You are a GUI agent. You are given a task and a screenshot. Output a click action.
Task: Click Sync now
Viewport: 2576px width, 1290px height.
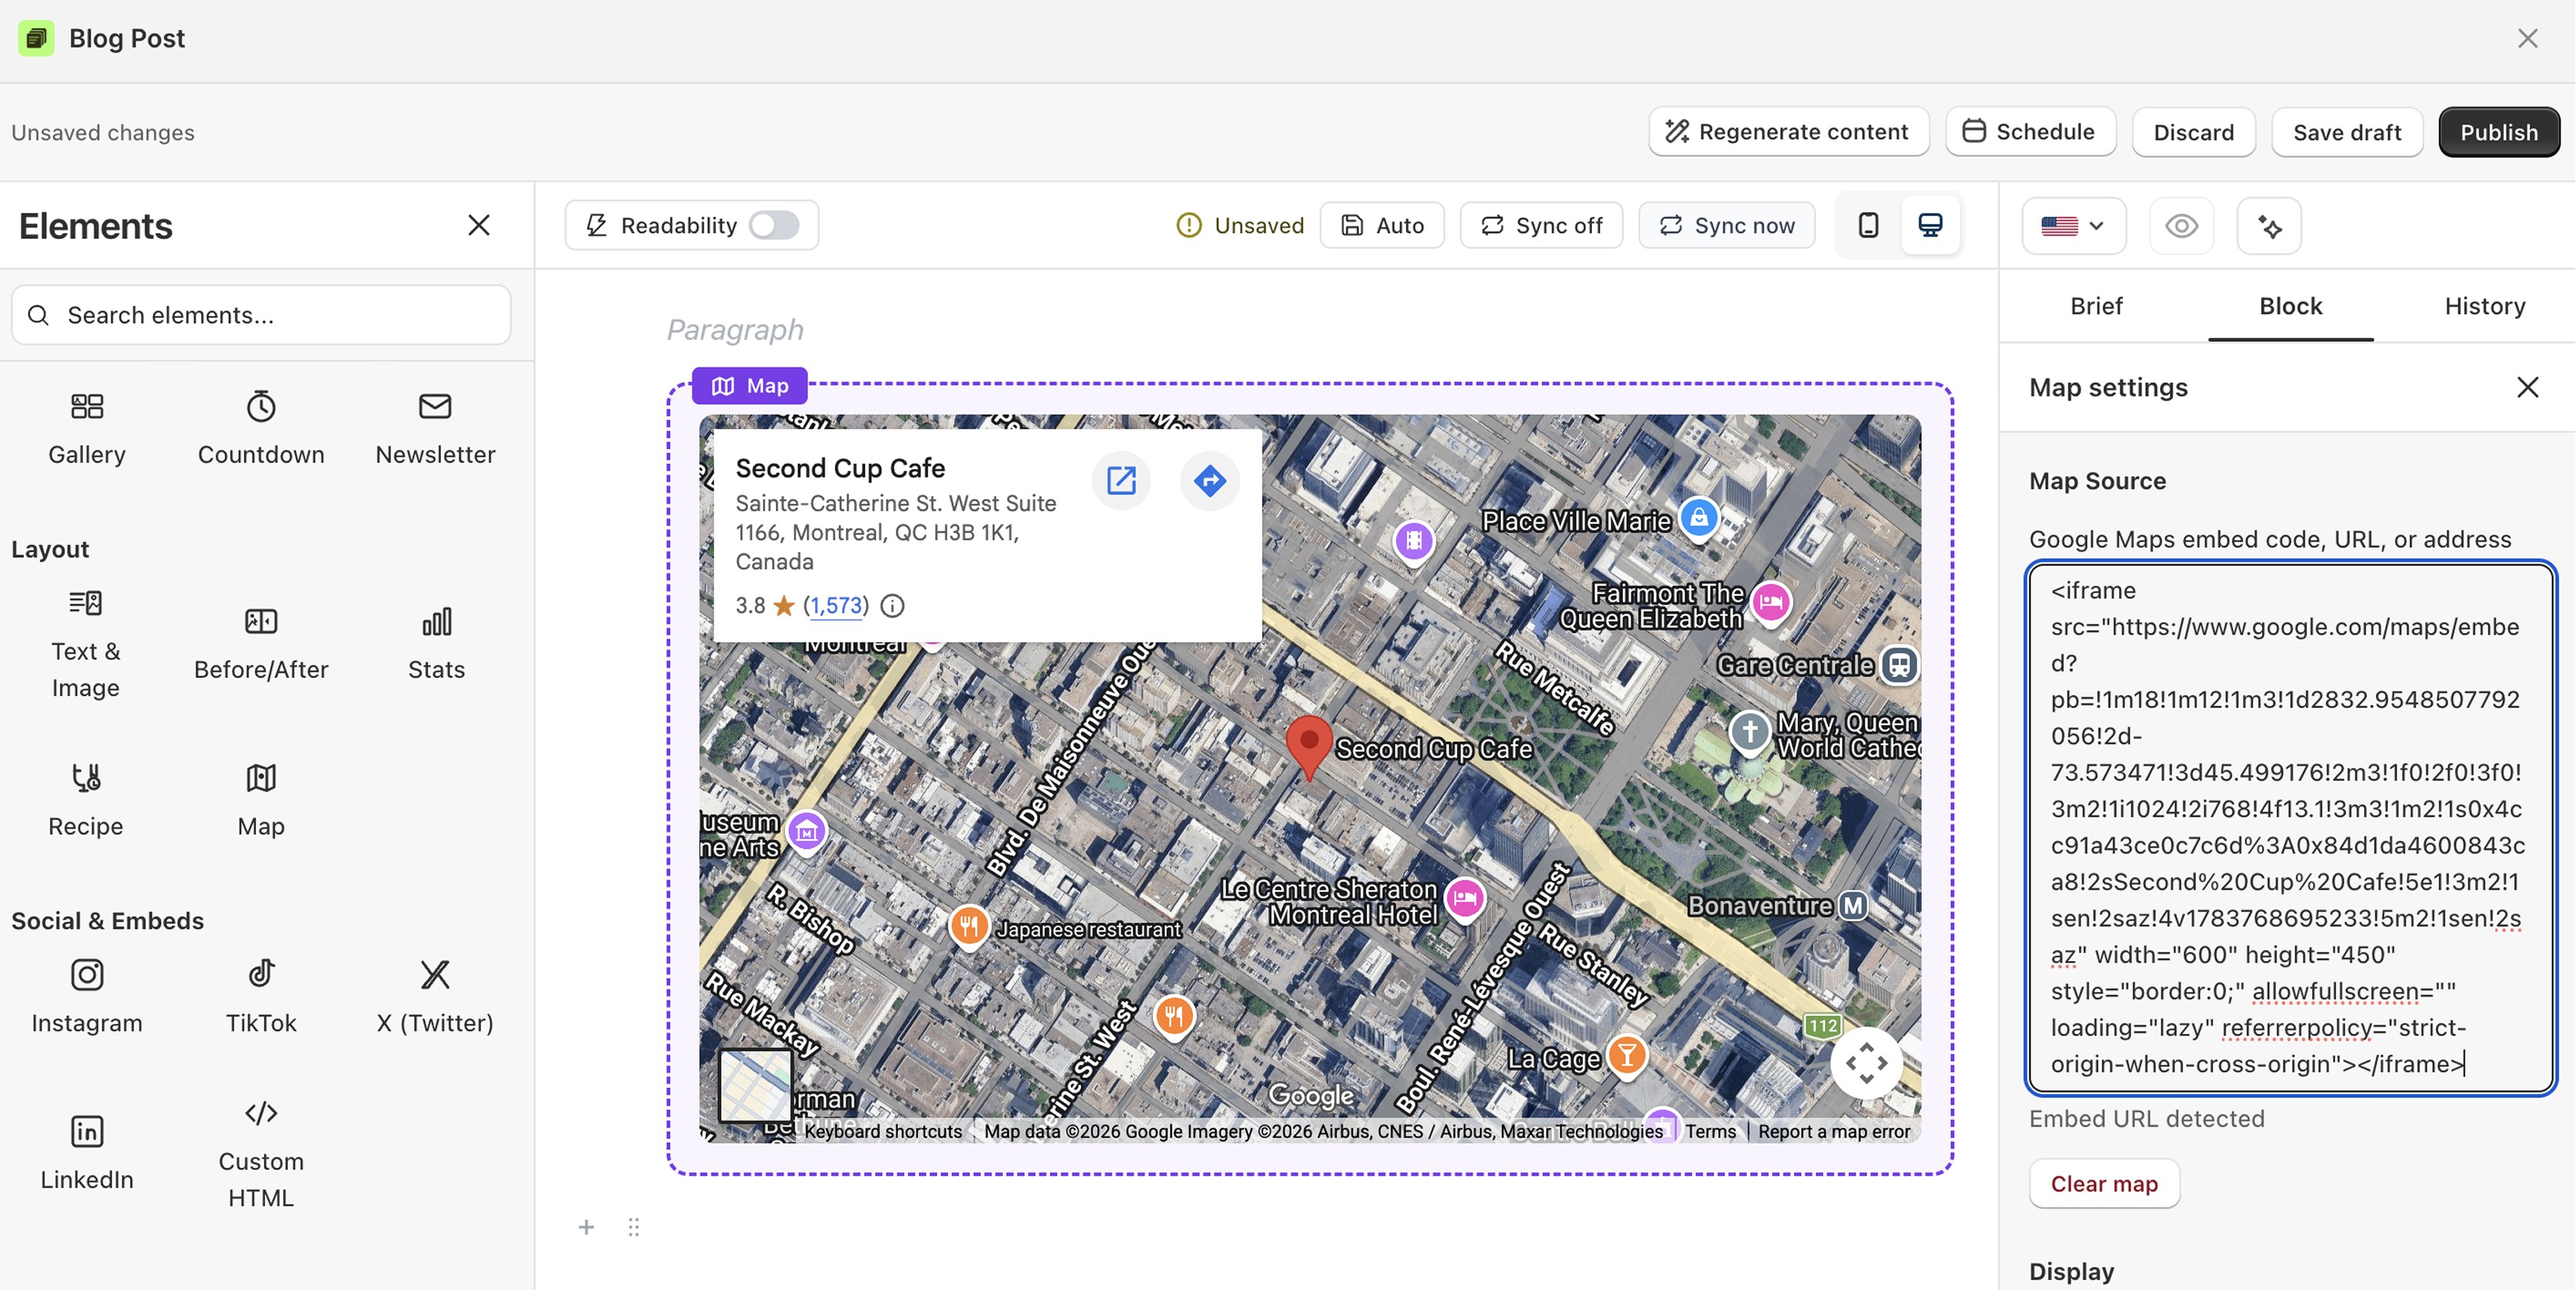tap(1727, 225)
